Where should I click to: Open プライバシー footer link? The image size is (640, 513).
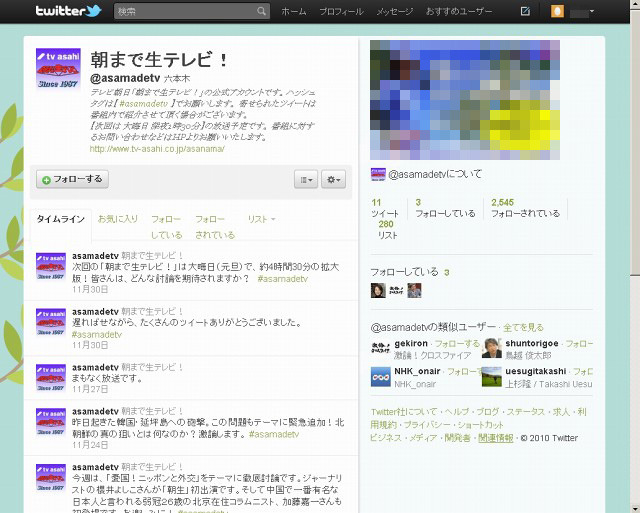[427, 425]
